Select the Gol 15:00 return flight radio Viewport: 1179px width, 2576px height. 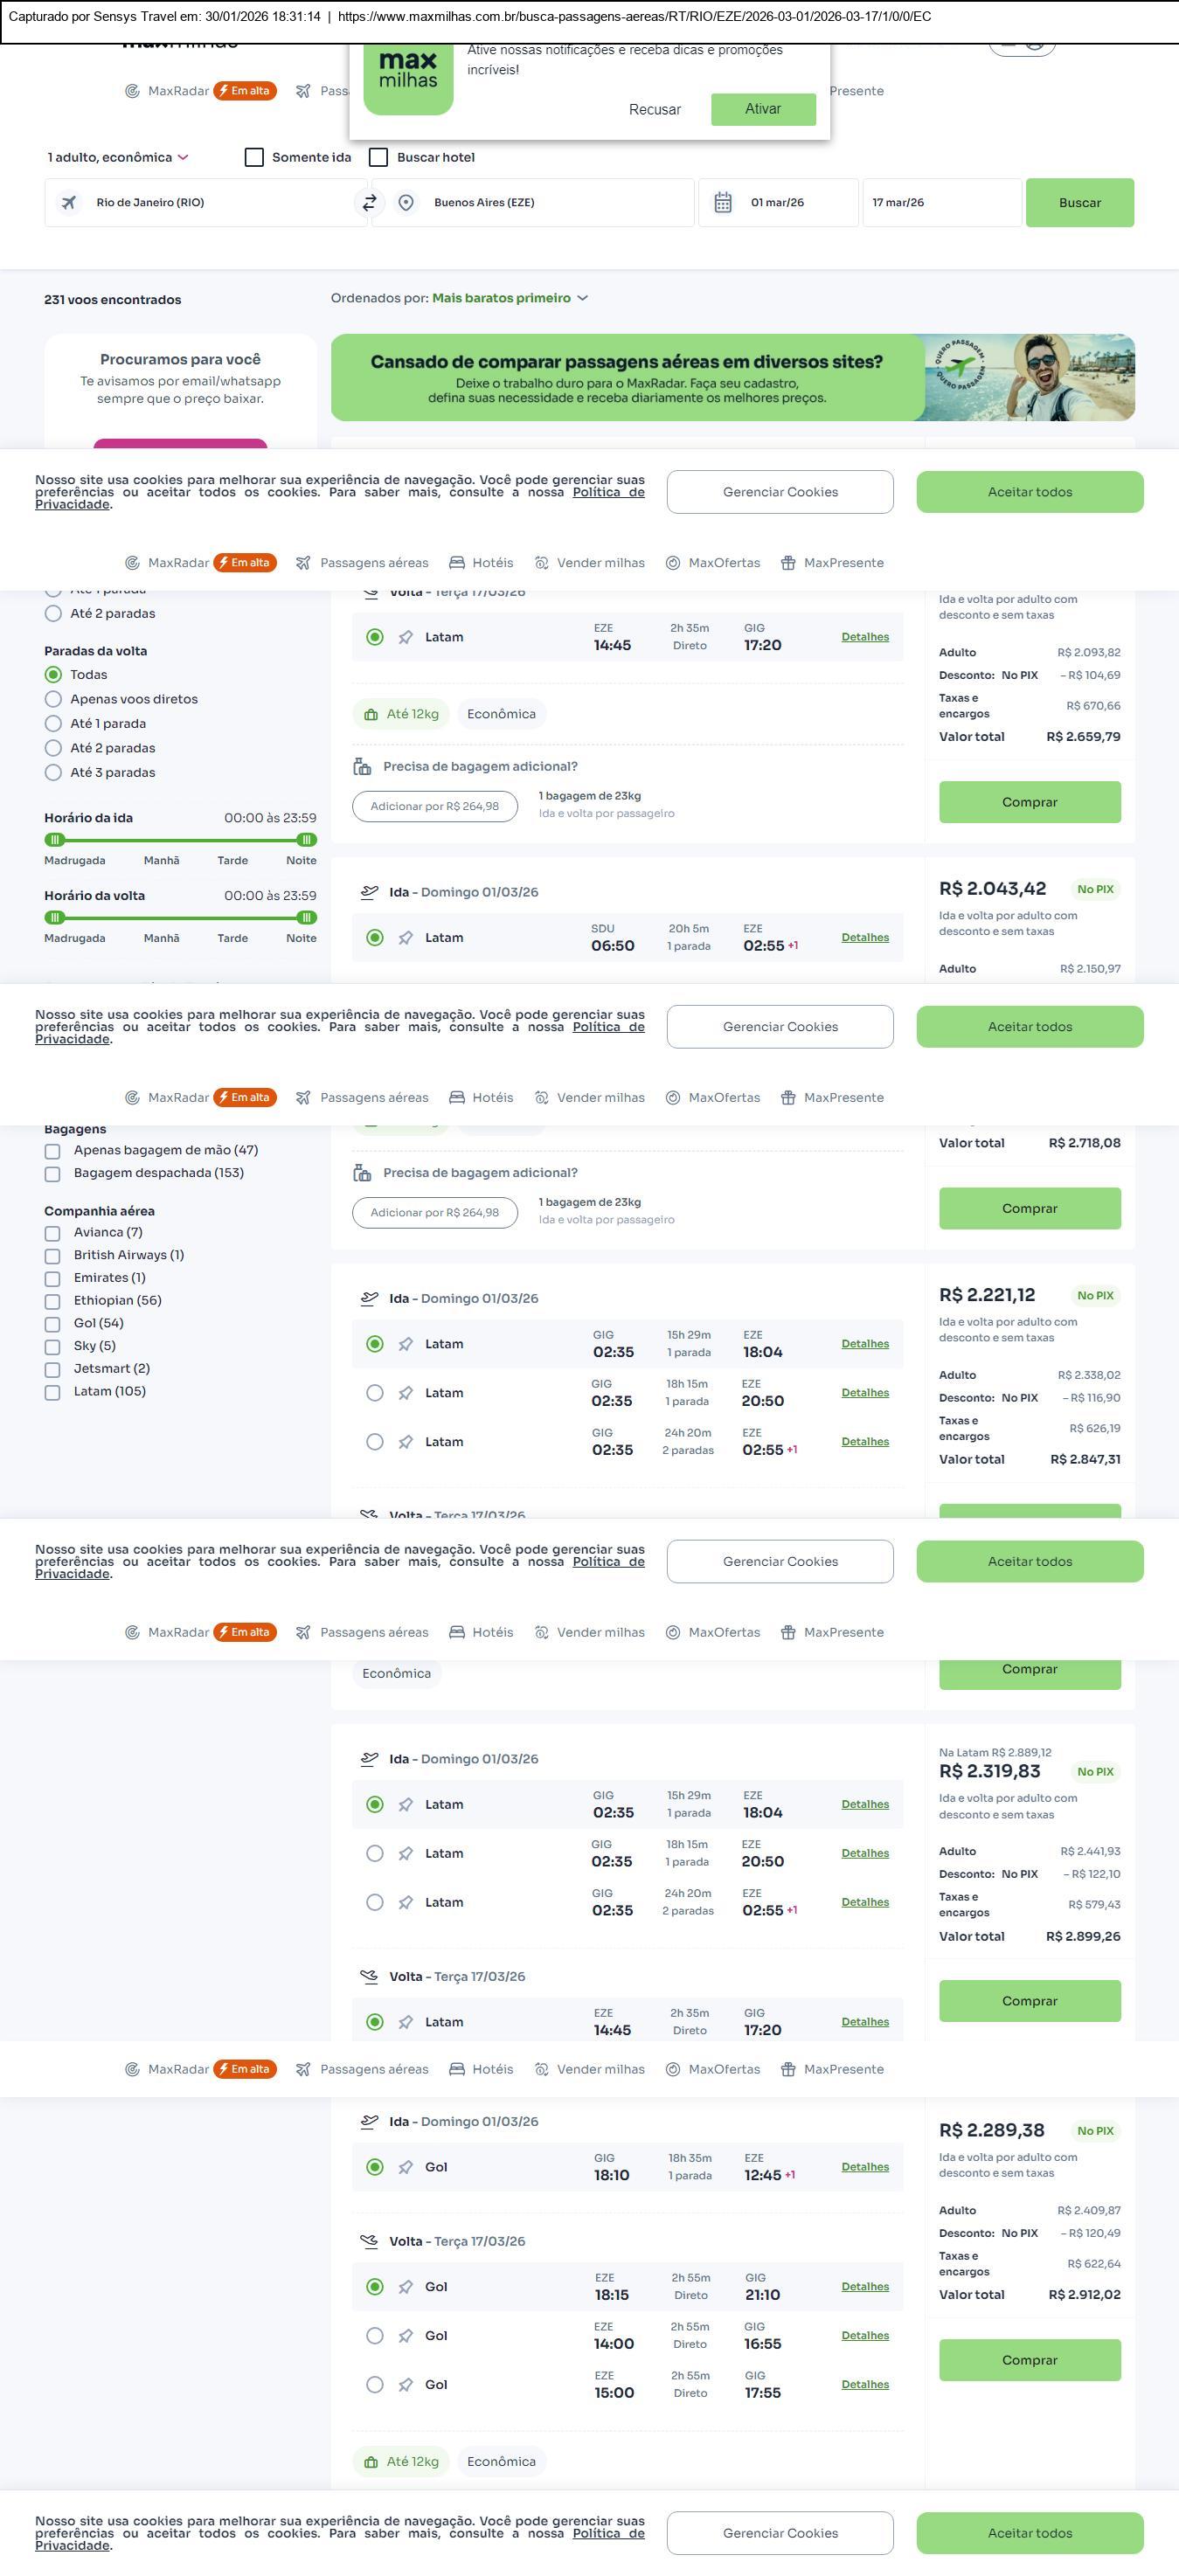[375, 2385]
